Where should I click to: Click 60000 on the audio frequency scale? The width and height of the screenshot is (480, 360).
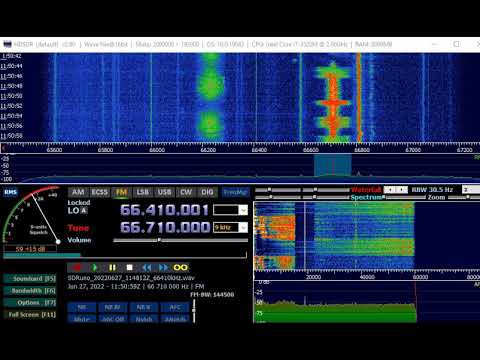tap(421, 277)
